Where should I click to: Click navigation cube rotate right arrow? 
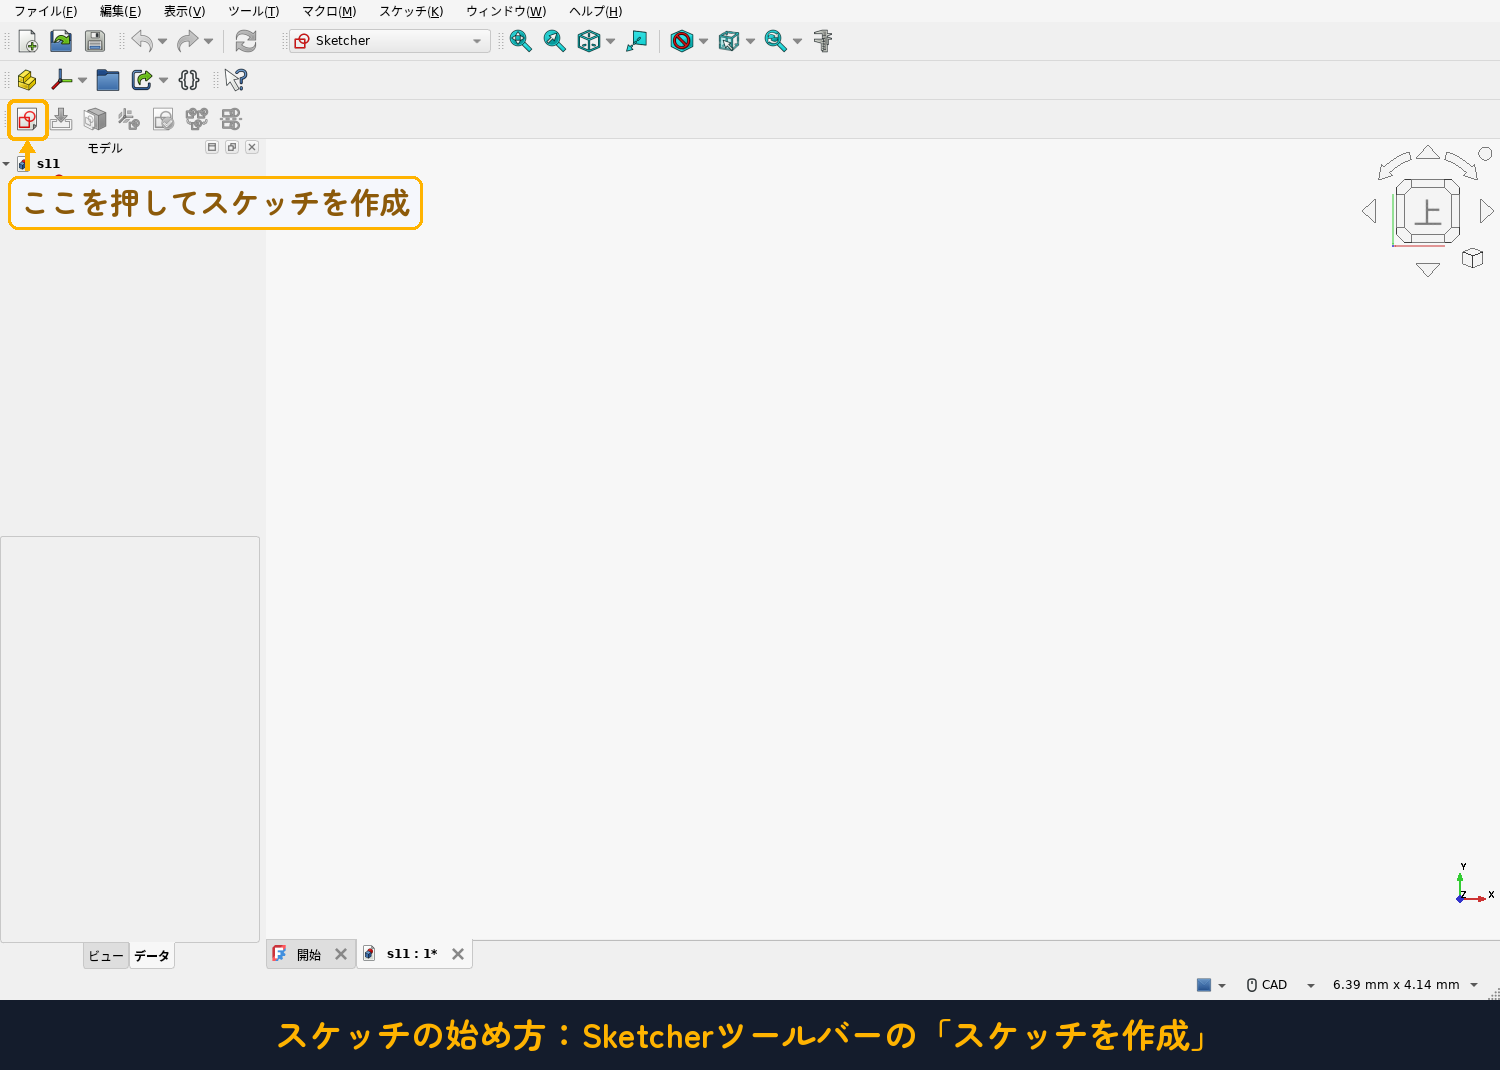[1487, 211]
